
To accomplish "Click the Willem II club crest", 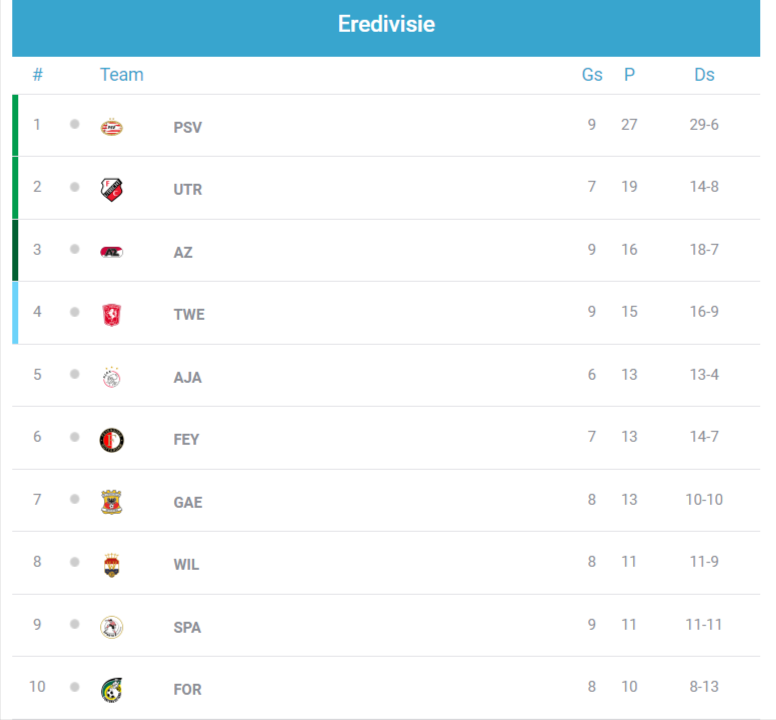I will pyautogui.click(x=112, y=564).
